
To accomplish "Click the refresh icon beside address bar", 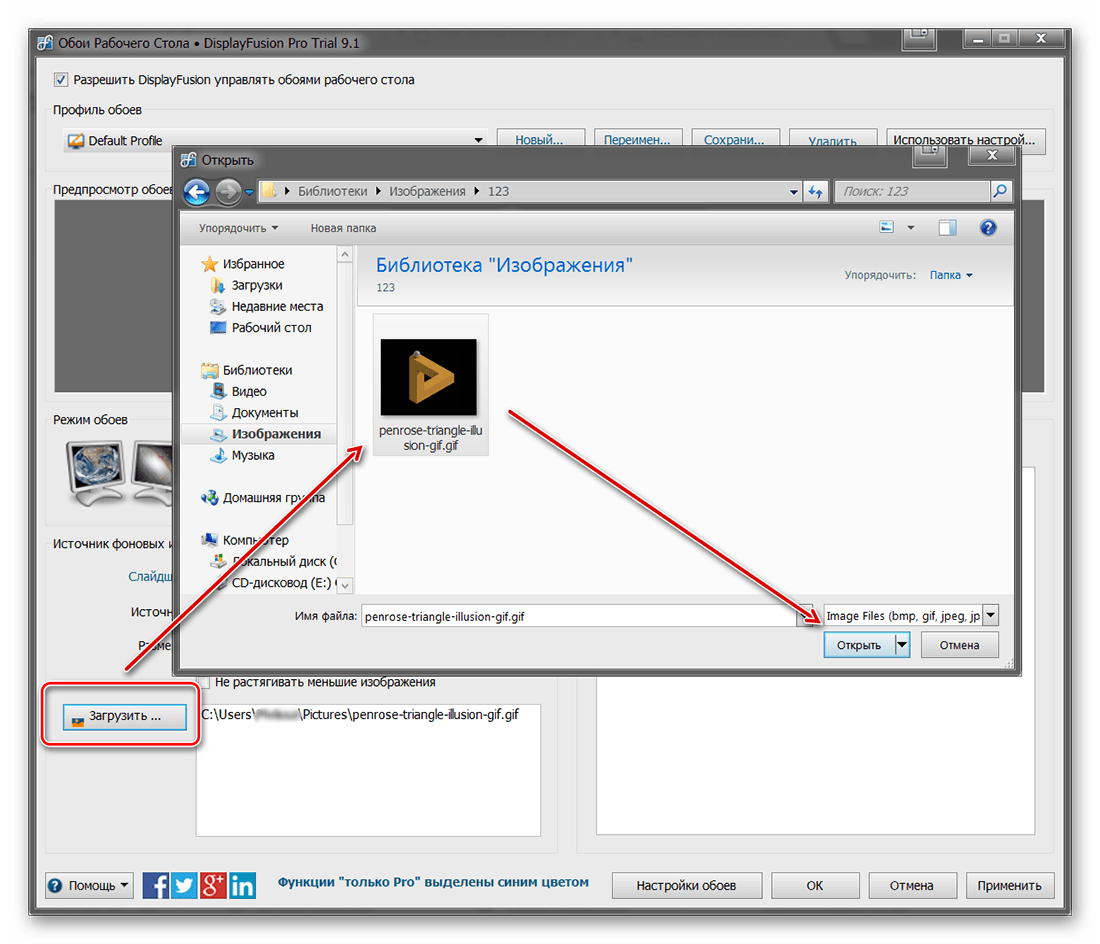I will [x=816, y=191].
